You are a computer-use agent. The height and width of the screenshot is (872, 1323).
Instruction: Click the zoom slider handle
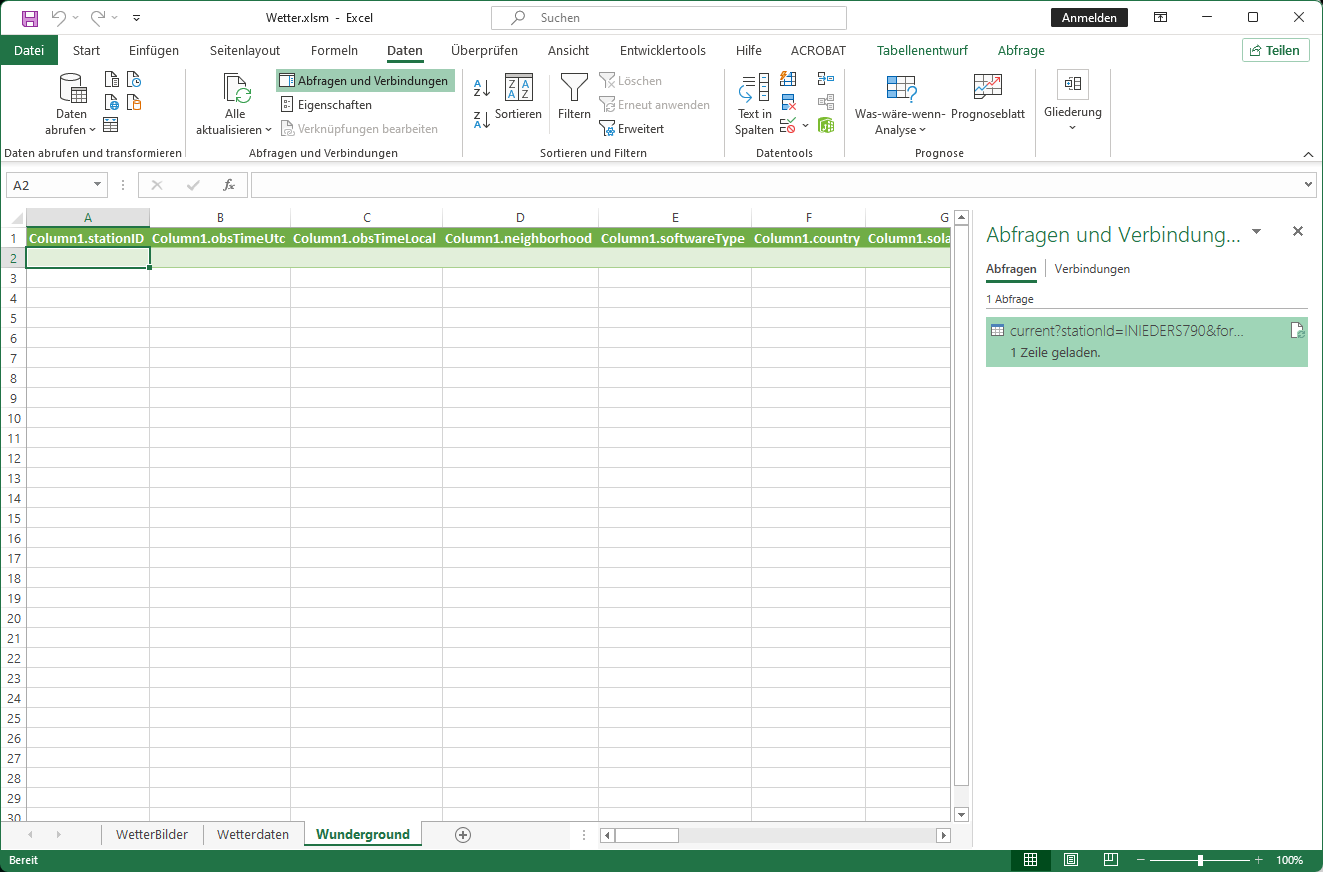tap(1200, 860)
